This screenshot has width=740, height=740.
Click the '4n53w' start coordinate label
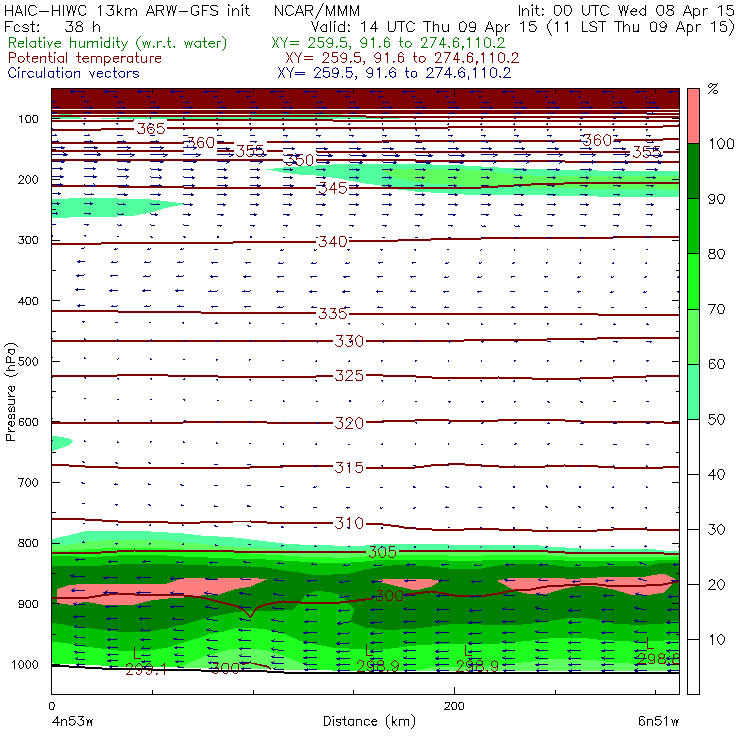click(x=71, y=722)
